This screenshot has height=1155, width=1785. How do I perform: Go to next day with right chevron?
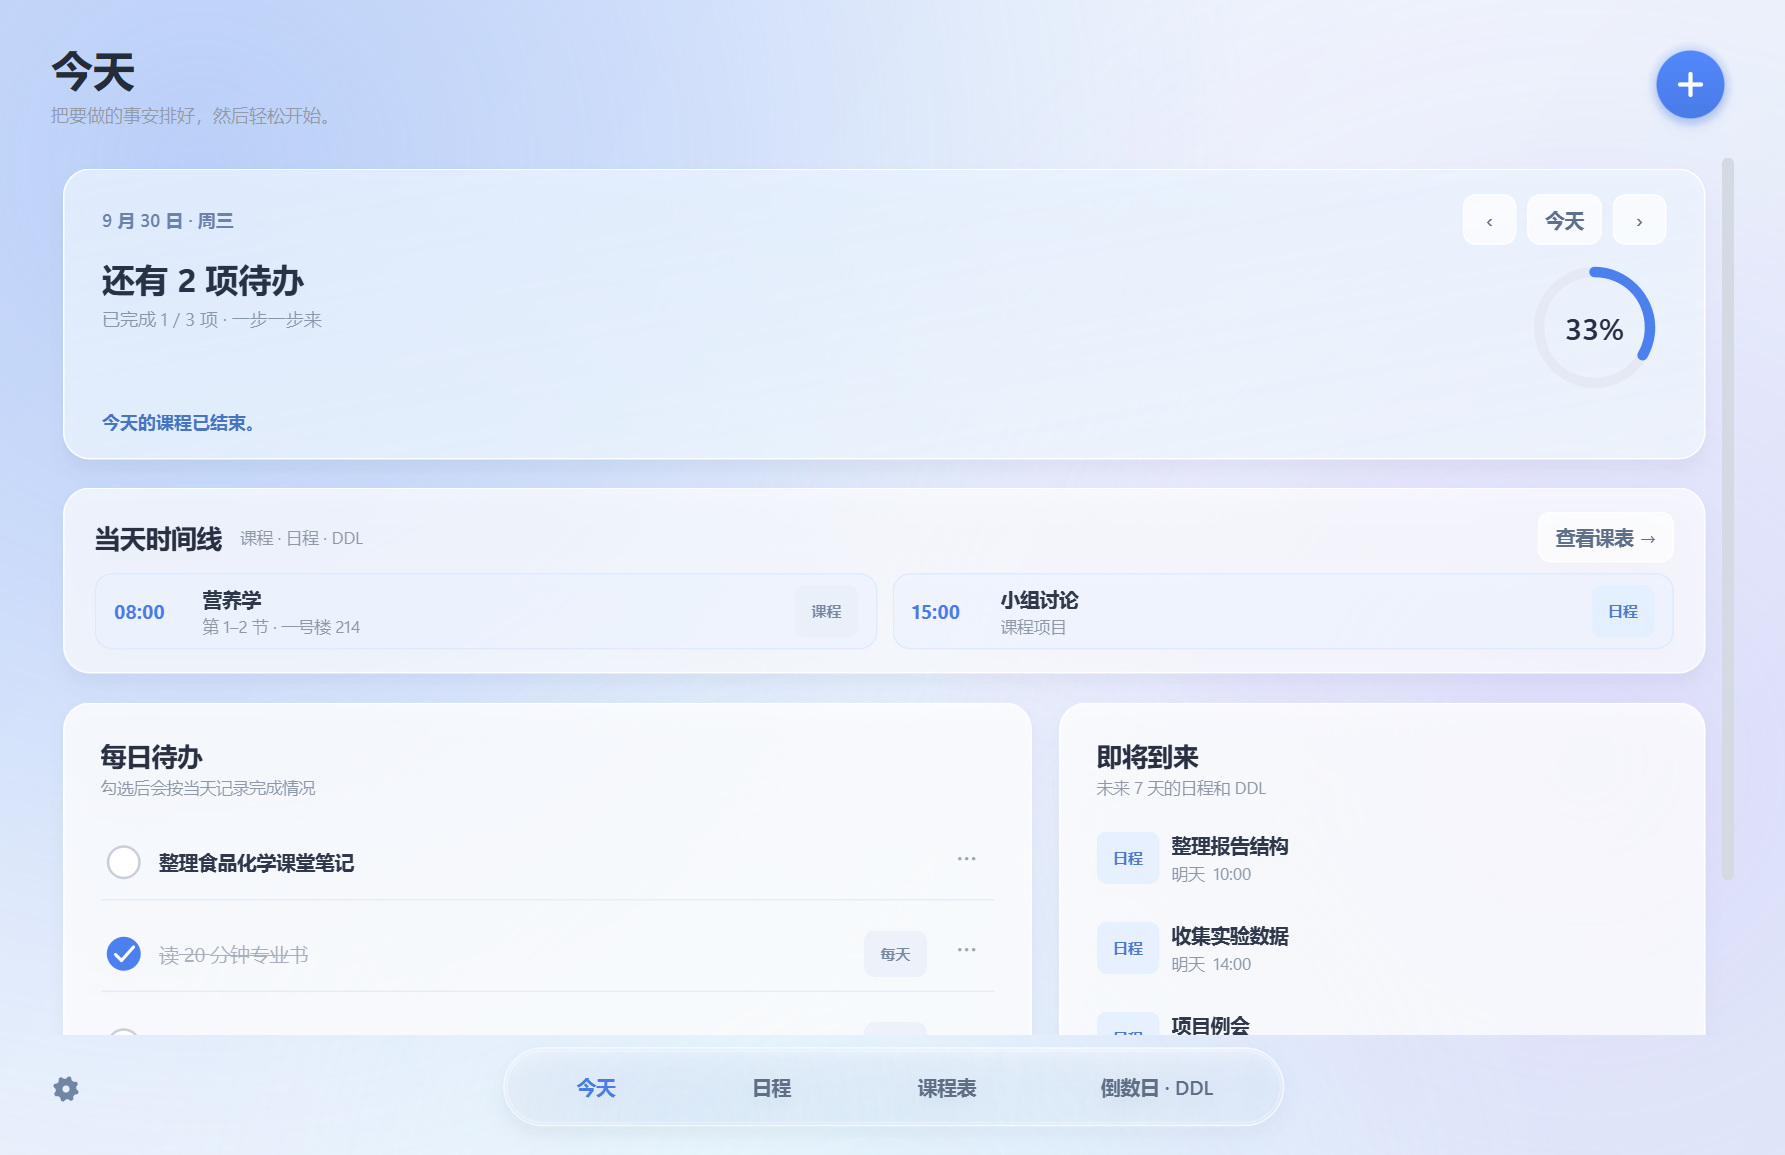1639,221
